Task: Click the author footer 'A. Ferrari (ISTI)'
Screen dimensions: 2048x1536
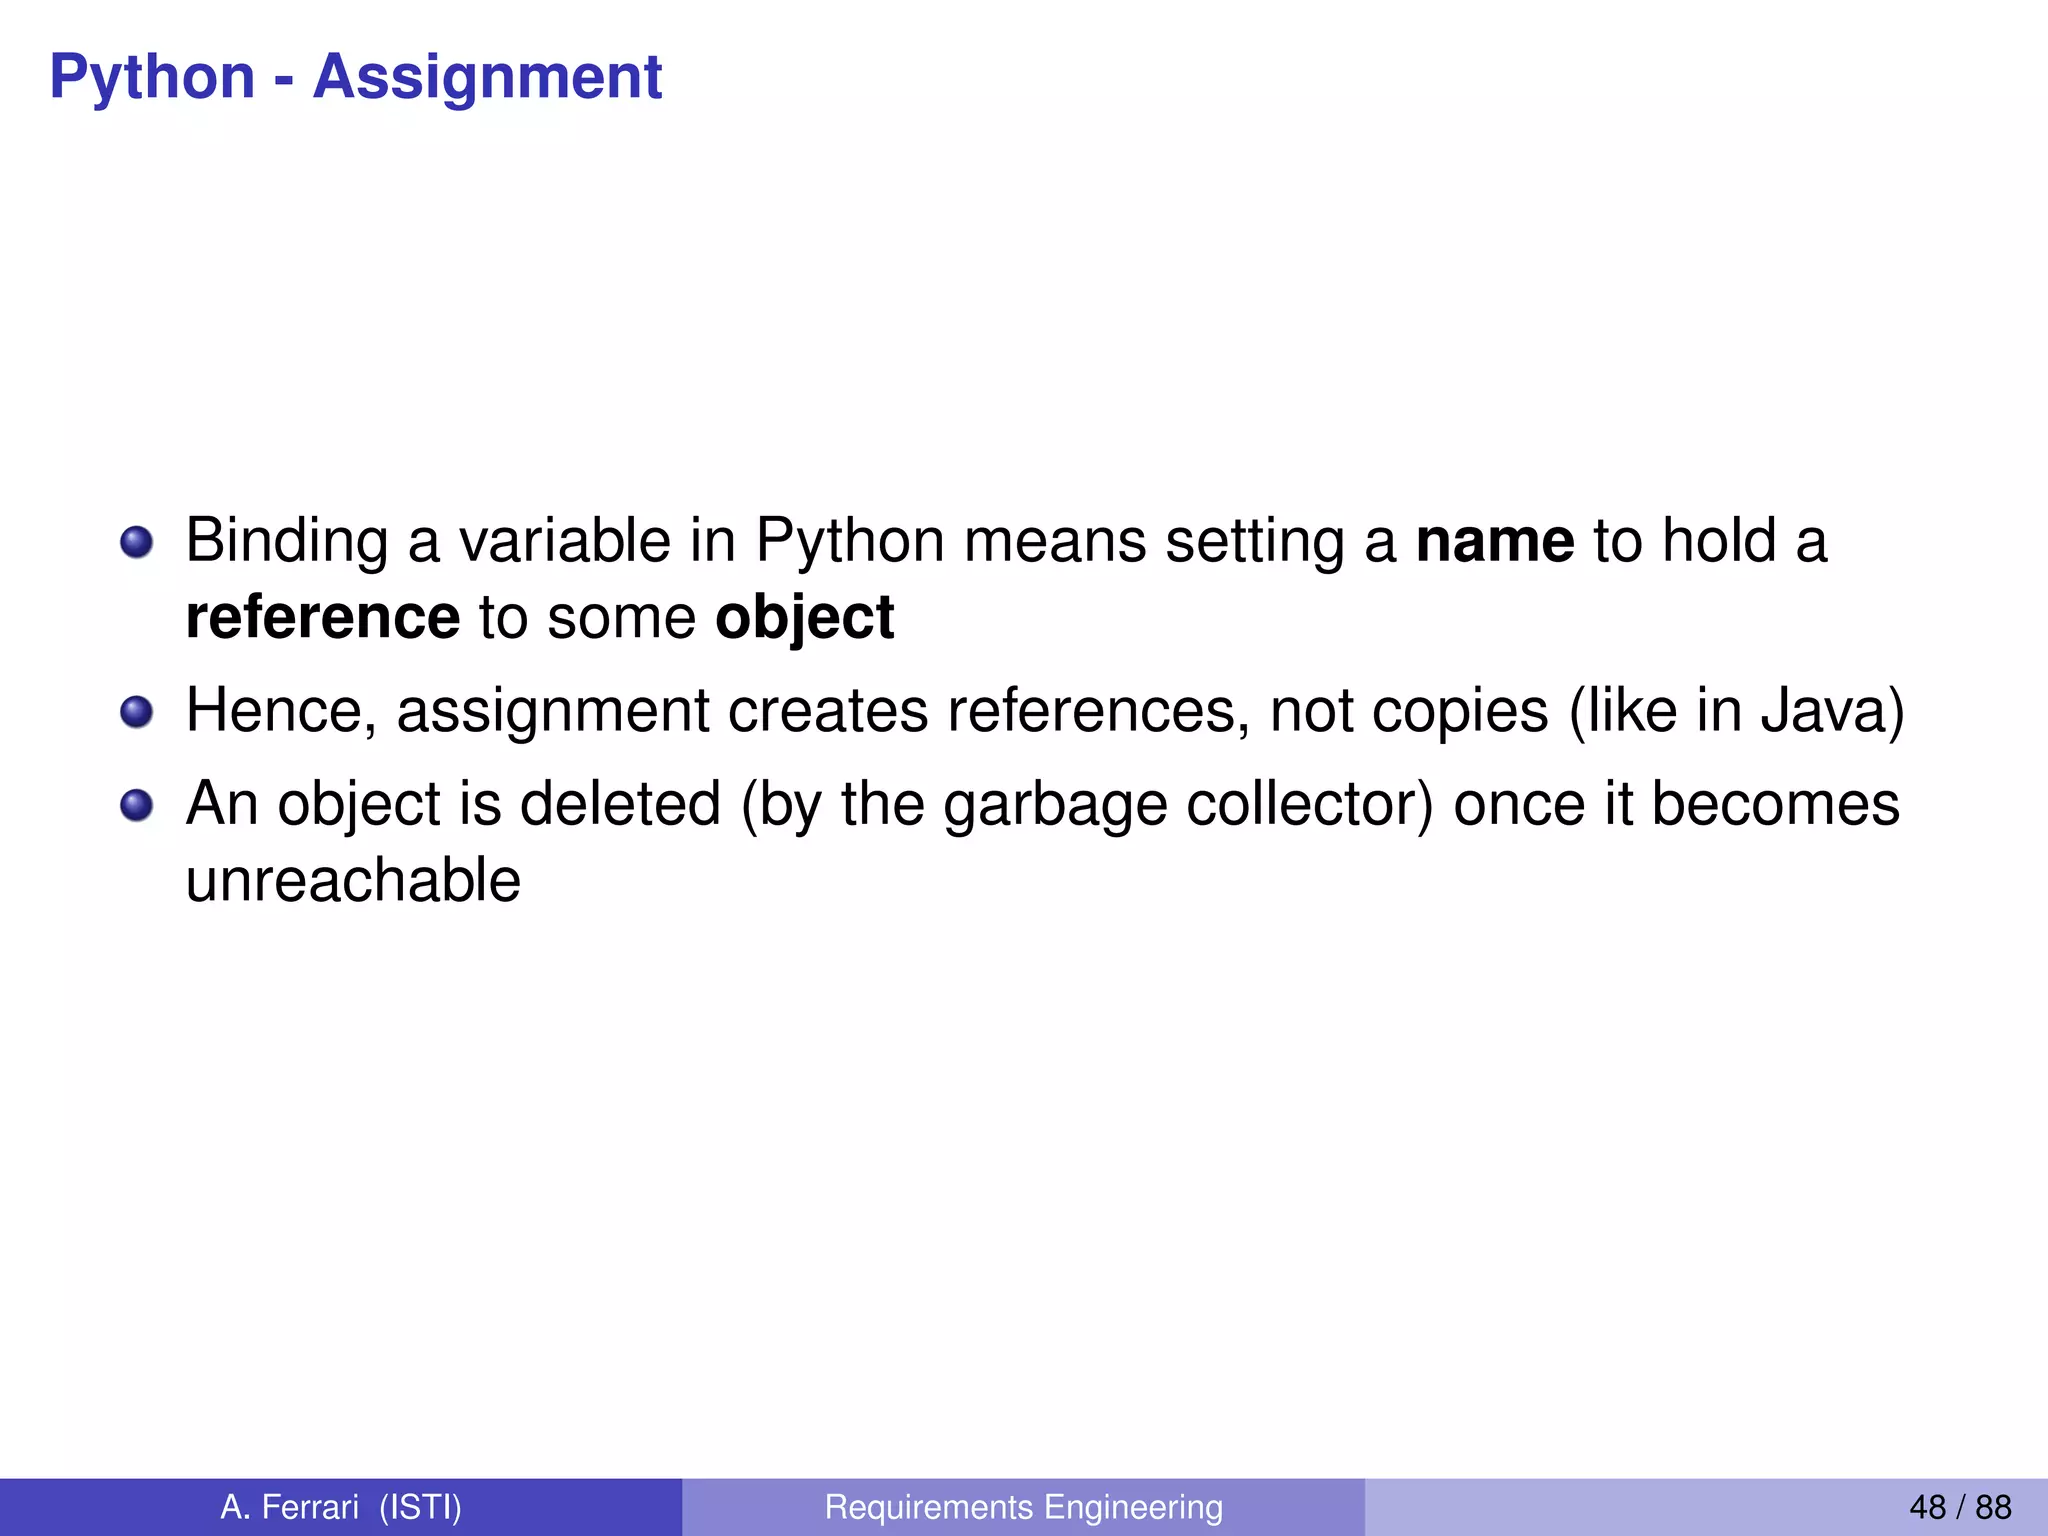Action: coord(341,1507)
